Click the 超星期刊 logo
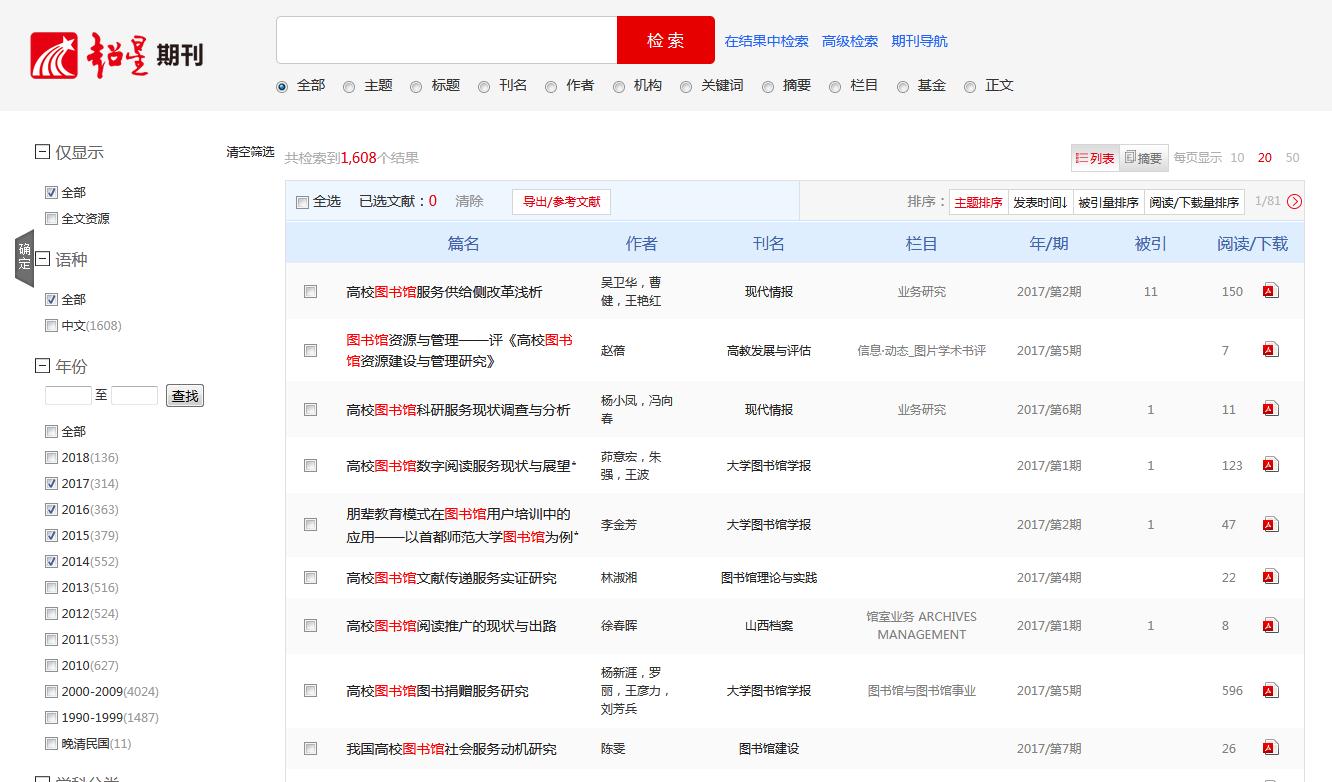 [x=117, y=55]
